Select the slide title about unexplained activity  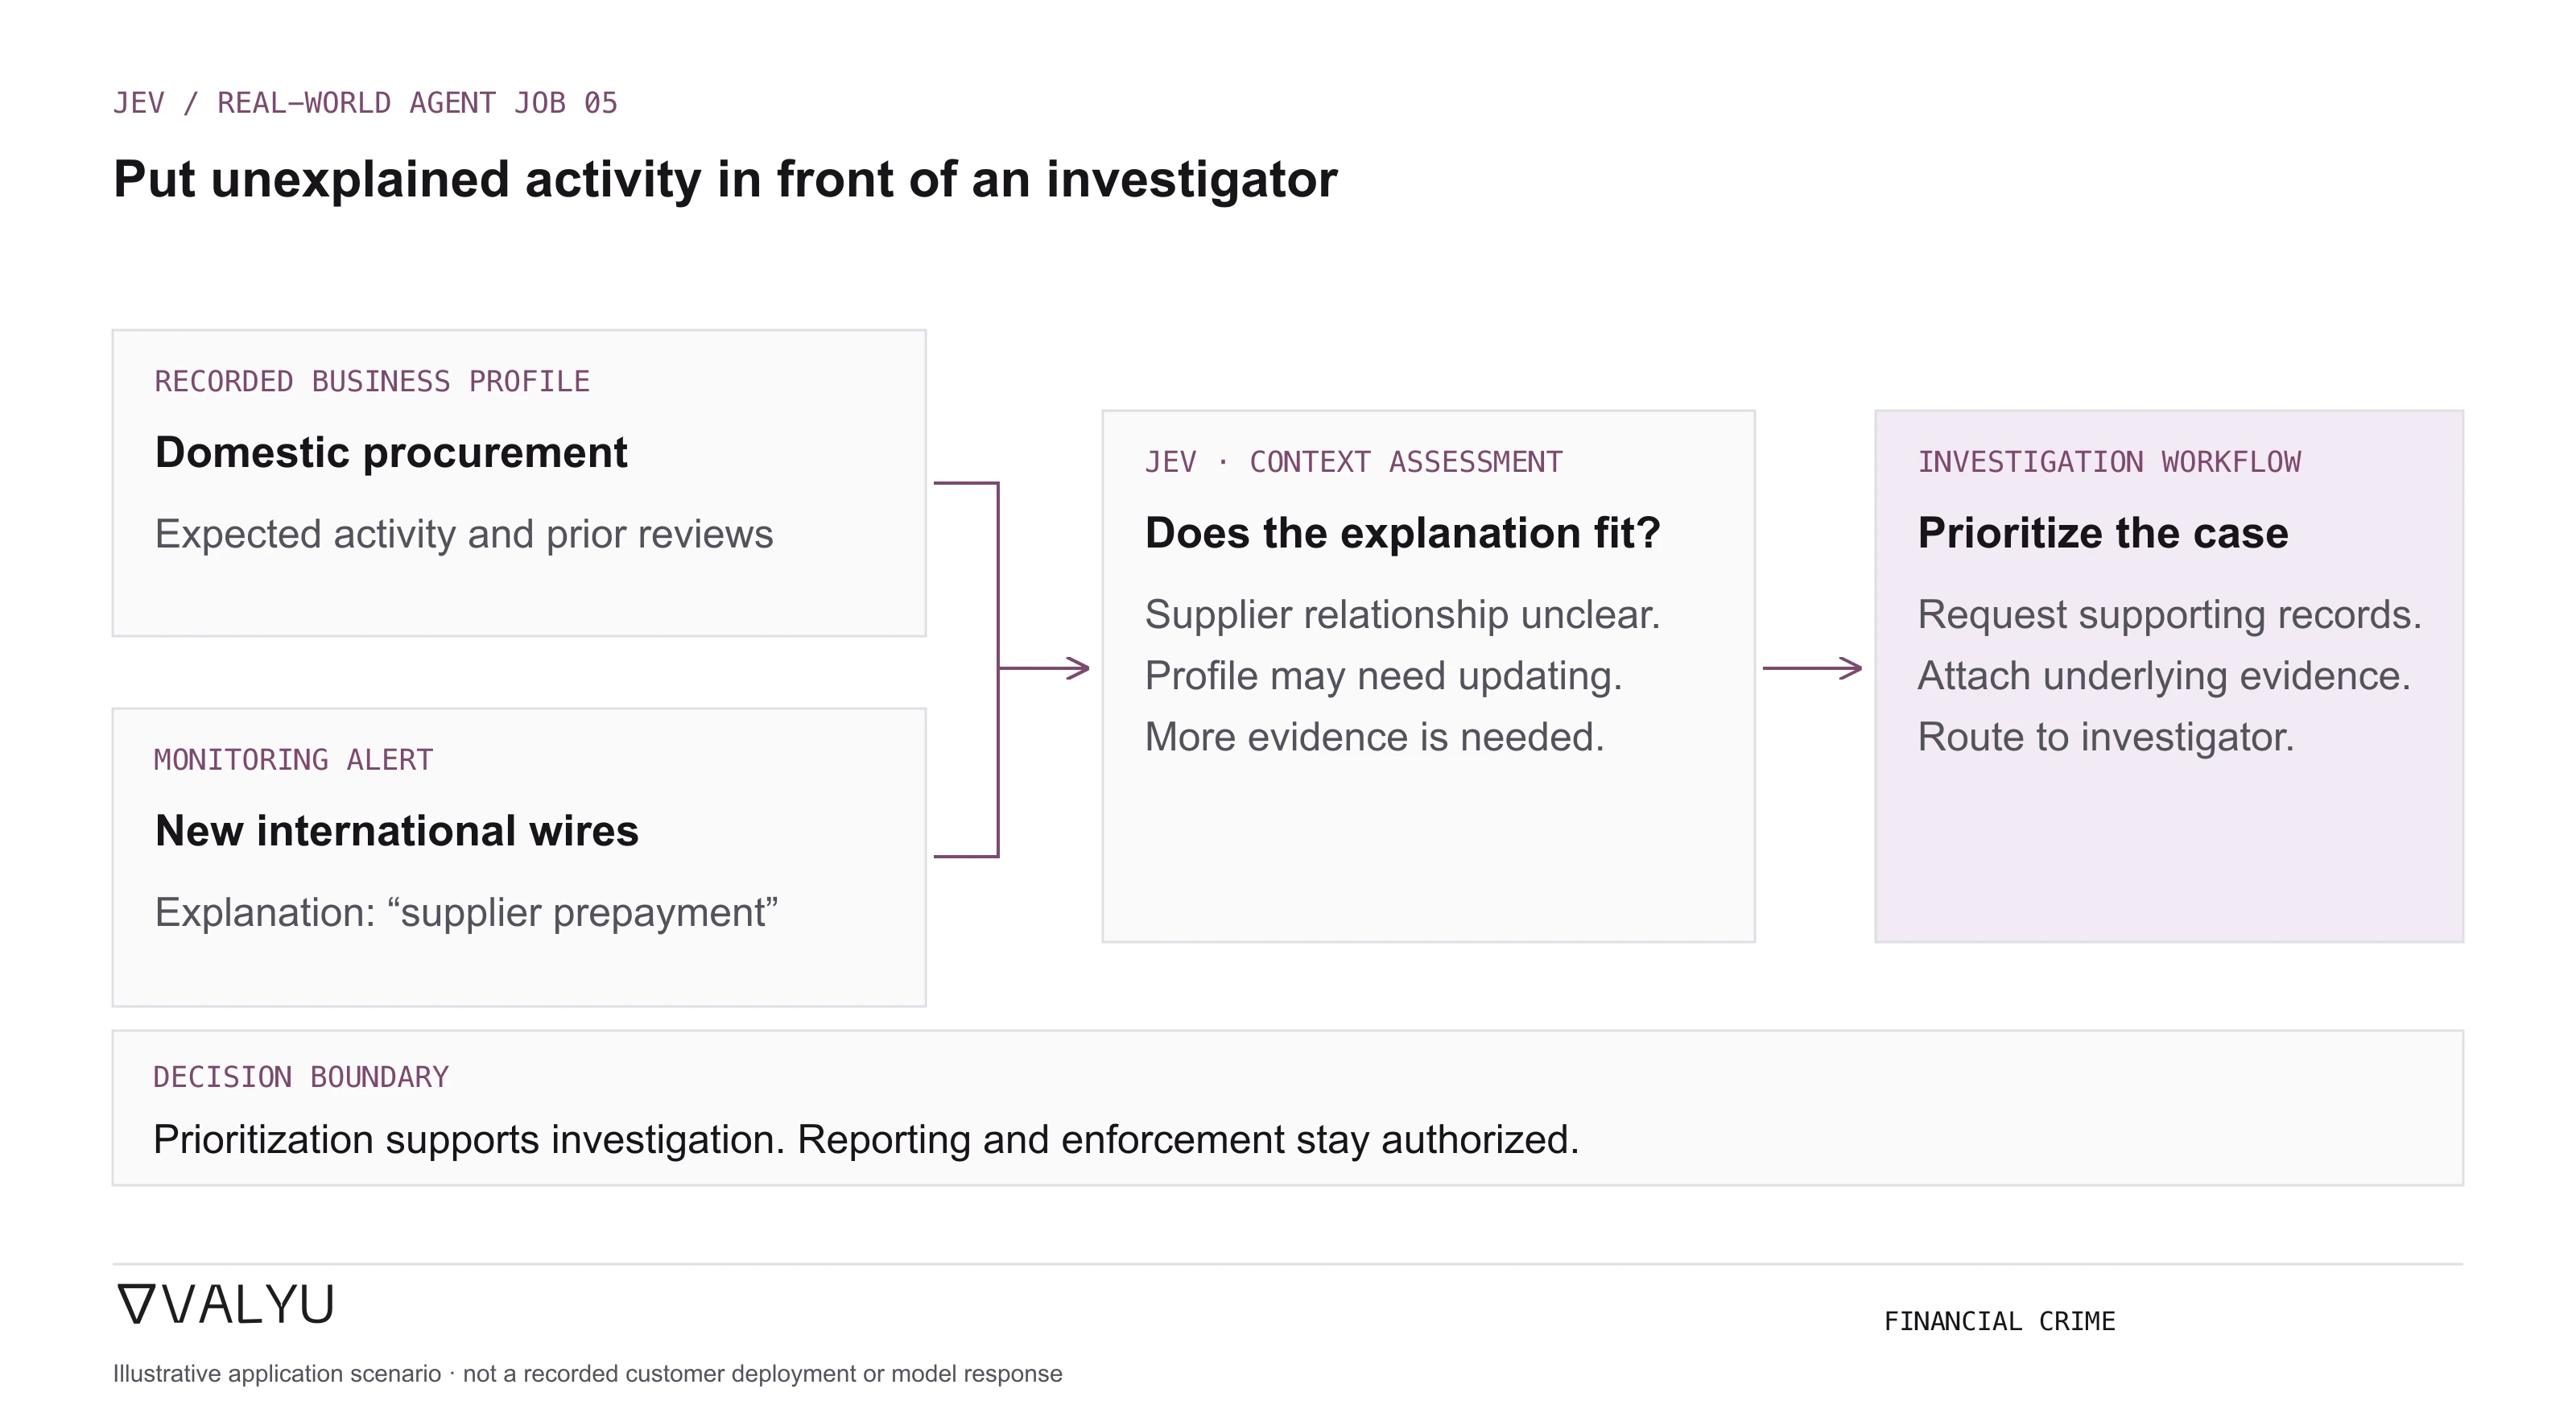point(725,180)
